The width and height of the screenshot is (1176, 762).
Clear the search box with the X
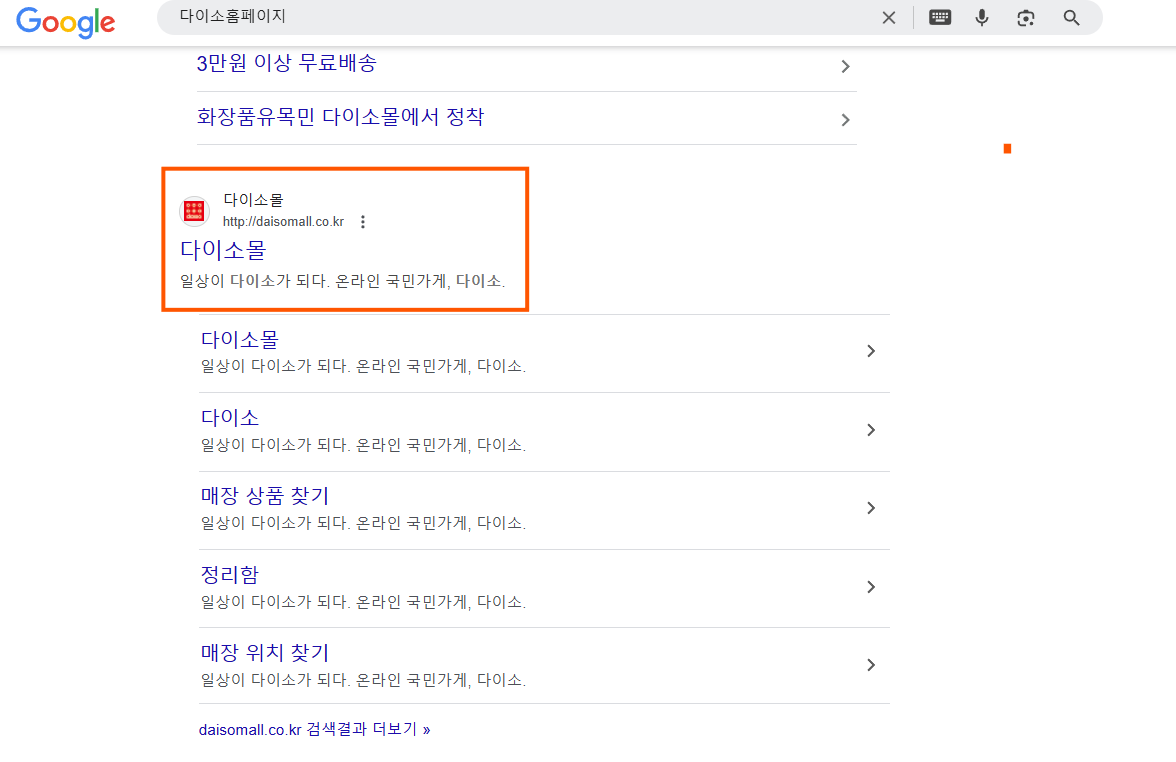889,17
